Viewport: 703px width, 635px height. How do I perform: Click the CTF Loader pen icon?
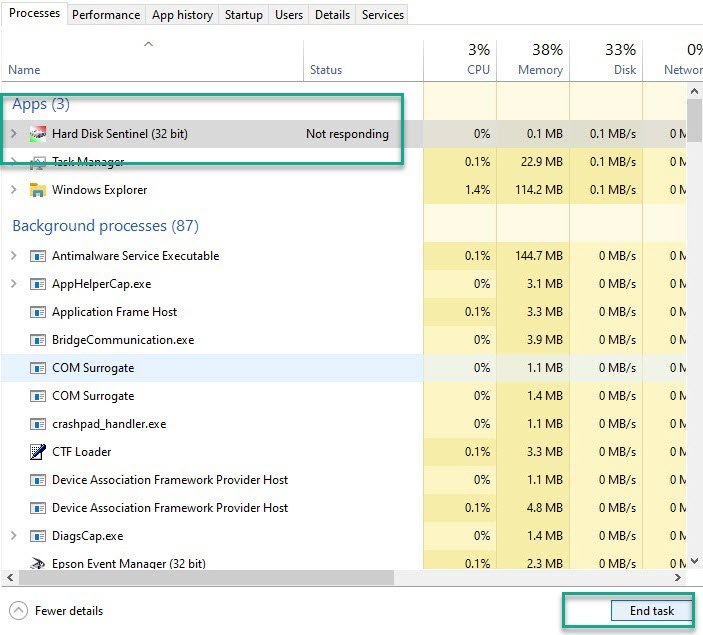pos(38,452)
